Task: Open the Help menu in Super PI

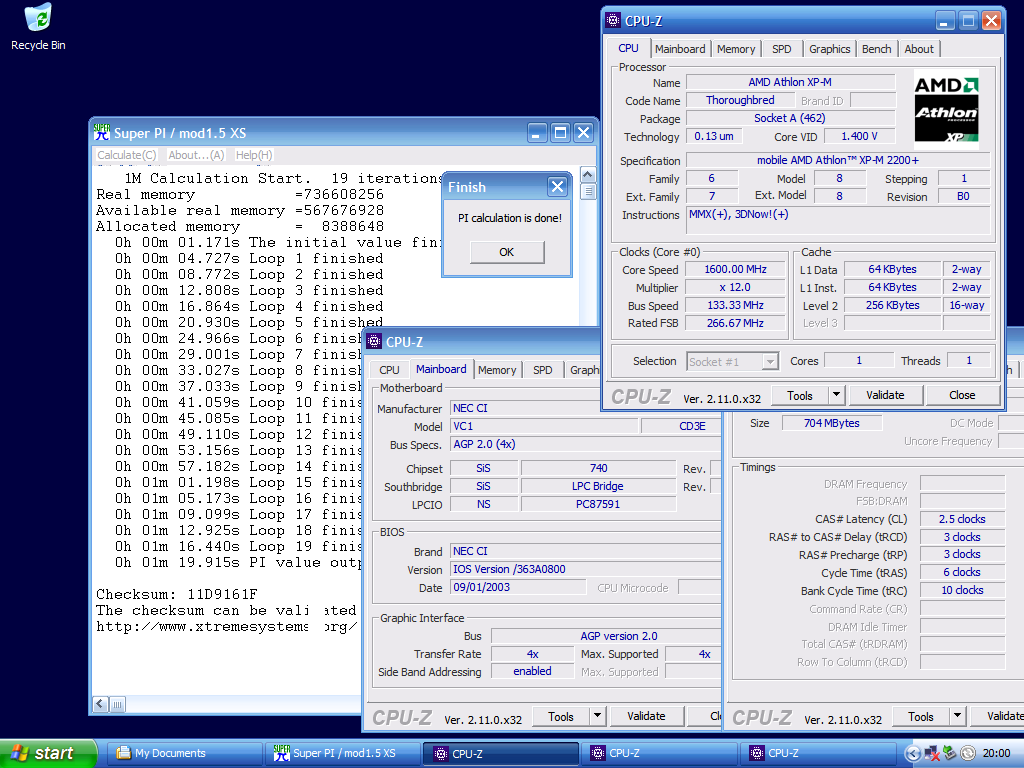Action: pyautogui.click(x=254, y=155)
